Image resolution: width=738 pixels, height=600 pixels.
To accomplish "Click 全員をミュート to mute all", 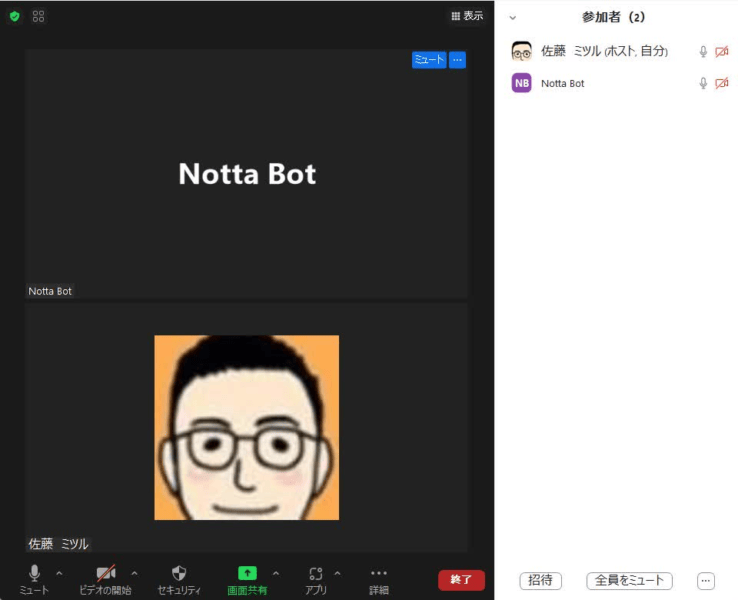I will click(629, 581).
